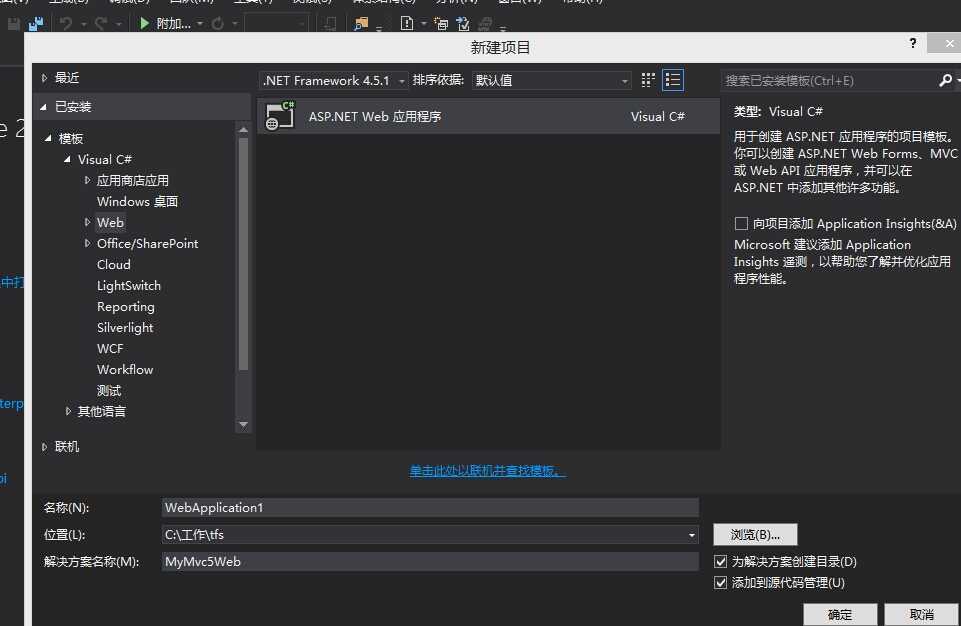The height and width of the screenshot is (626, 961).
Task: Click the search magnifier icon
Action: click(x=945, y=80)
